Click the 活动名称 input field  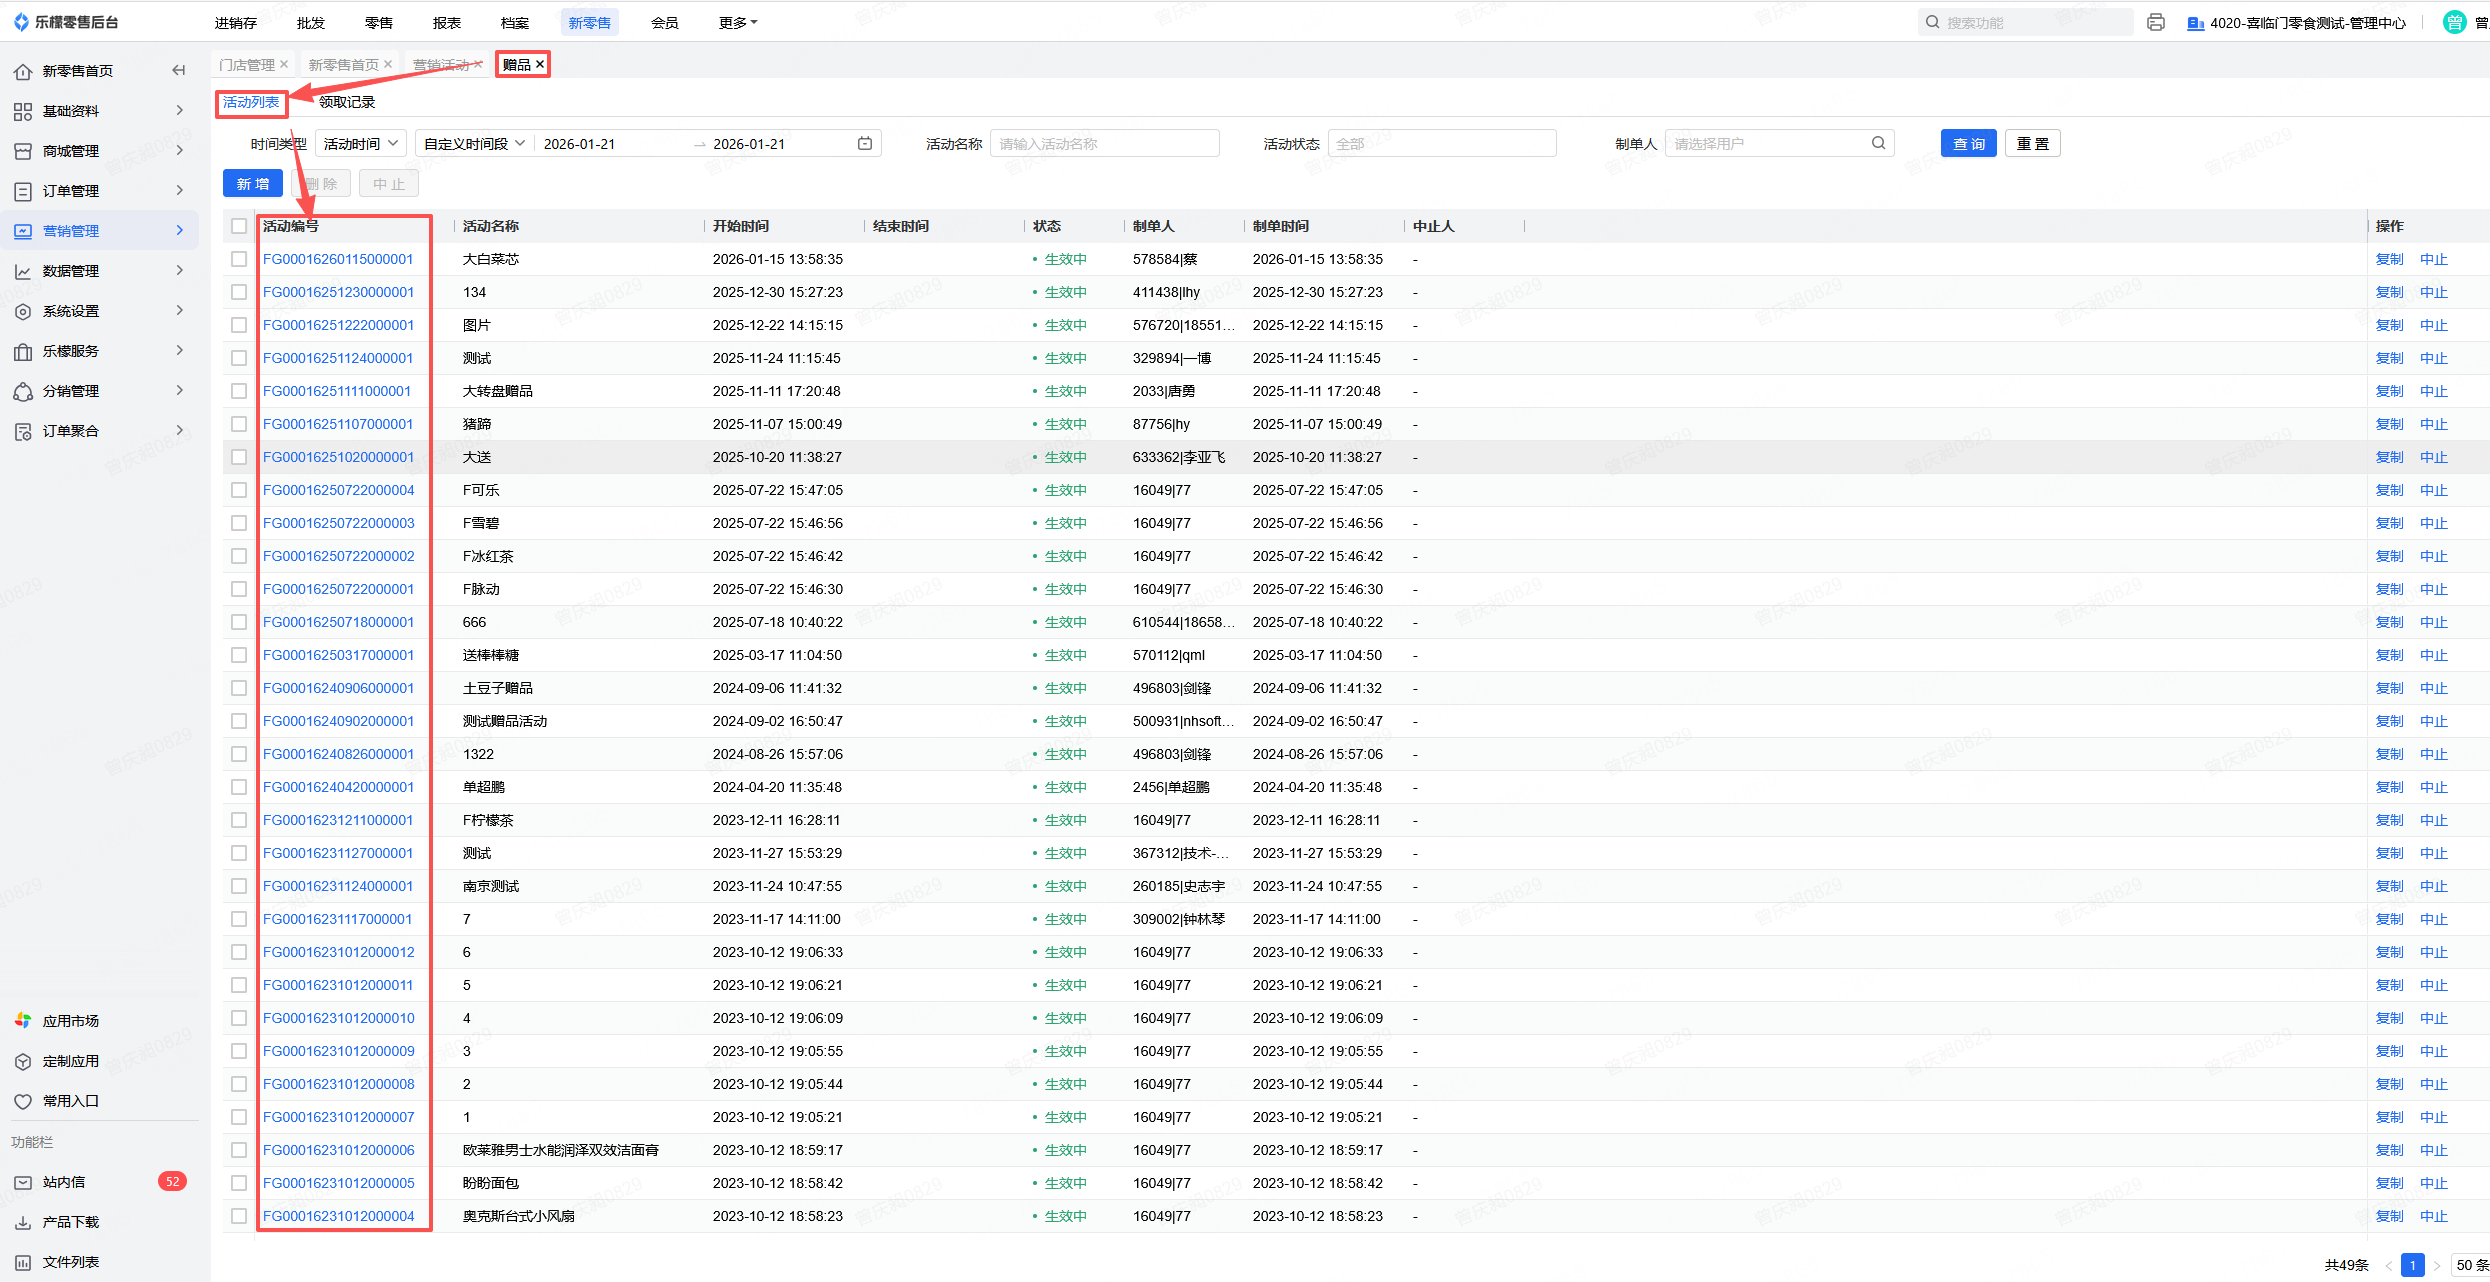click(1104, 144)
